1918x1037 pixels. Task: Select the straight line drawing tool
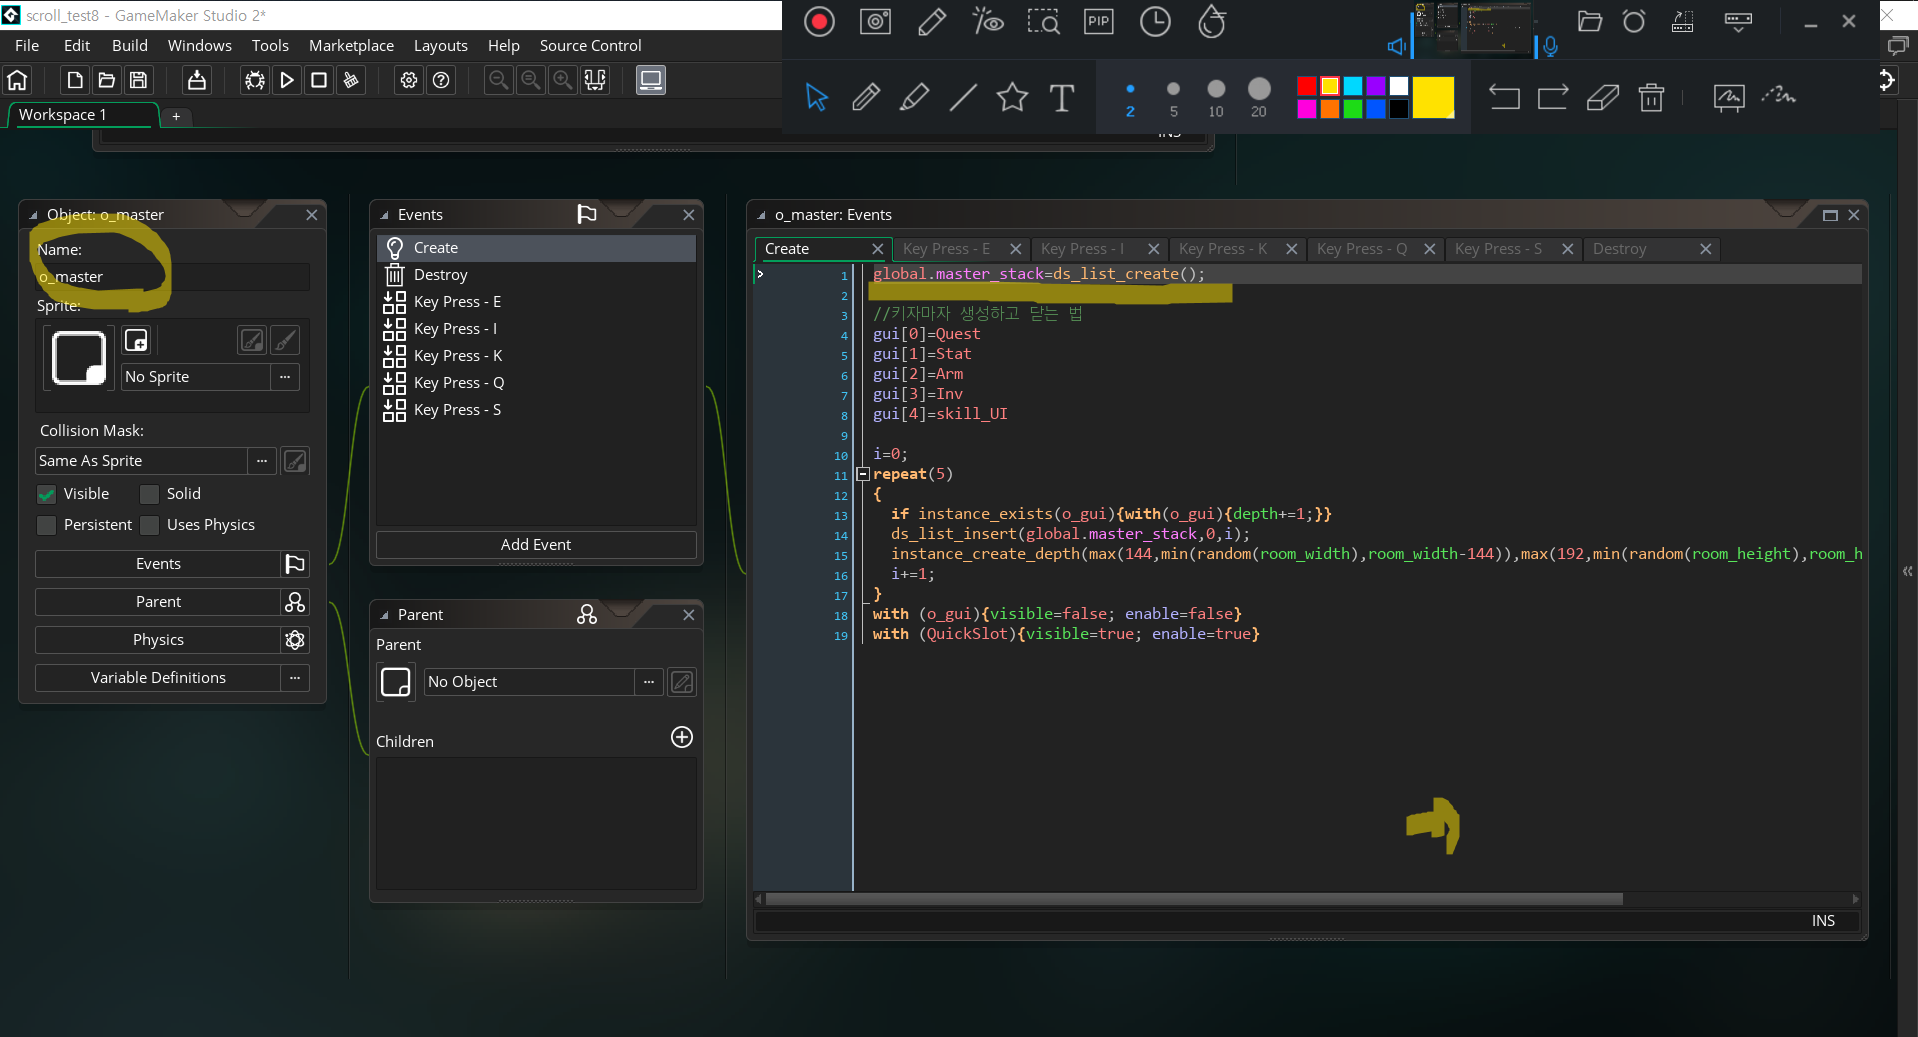[963, 97]
